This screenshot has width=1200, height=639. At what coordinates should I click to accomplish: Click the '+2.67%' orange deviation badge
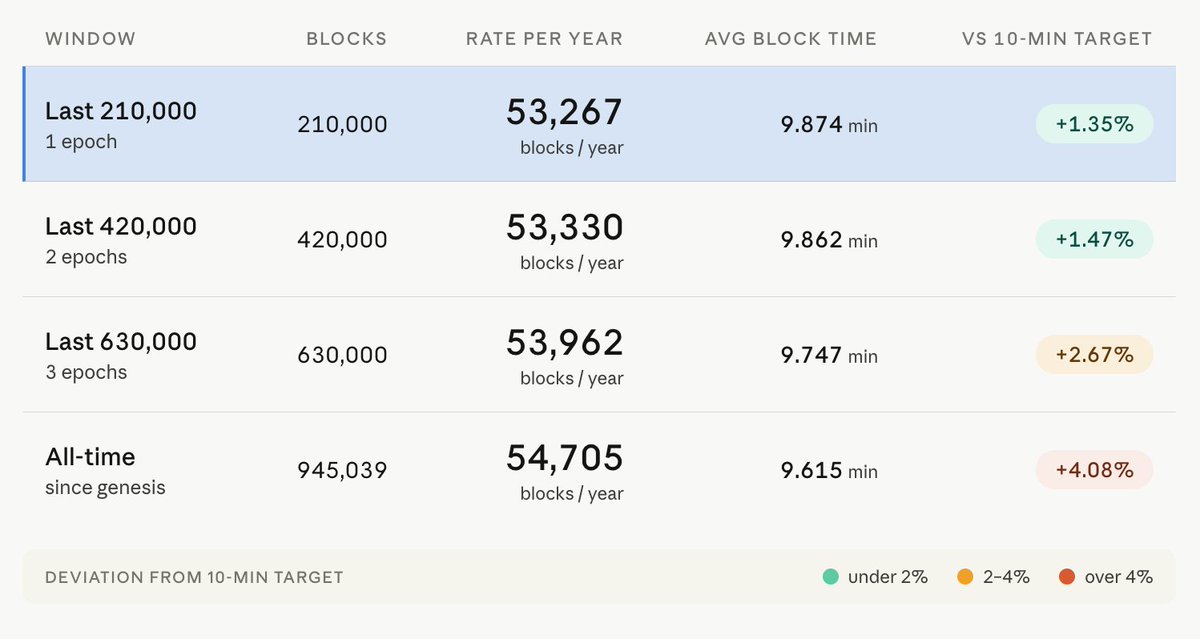click(x=1094, y=355)
